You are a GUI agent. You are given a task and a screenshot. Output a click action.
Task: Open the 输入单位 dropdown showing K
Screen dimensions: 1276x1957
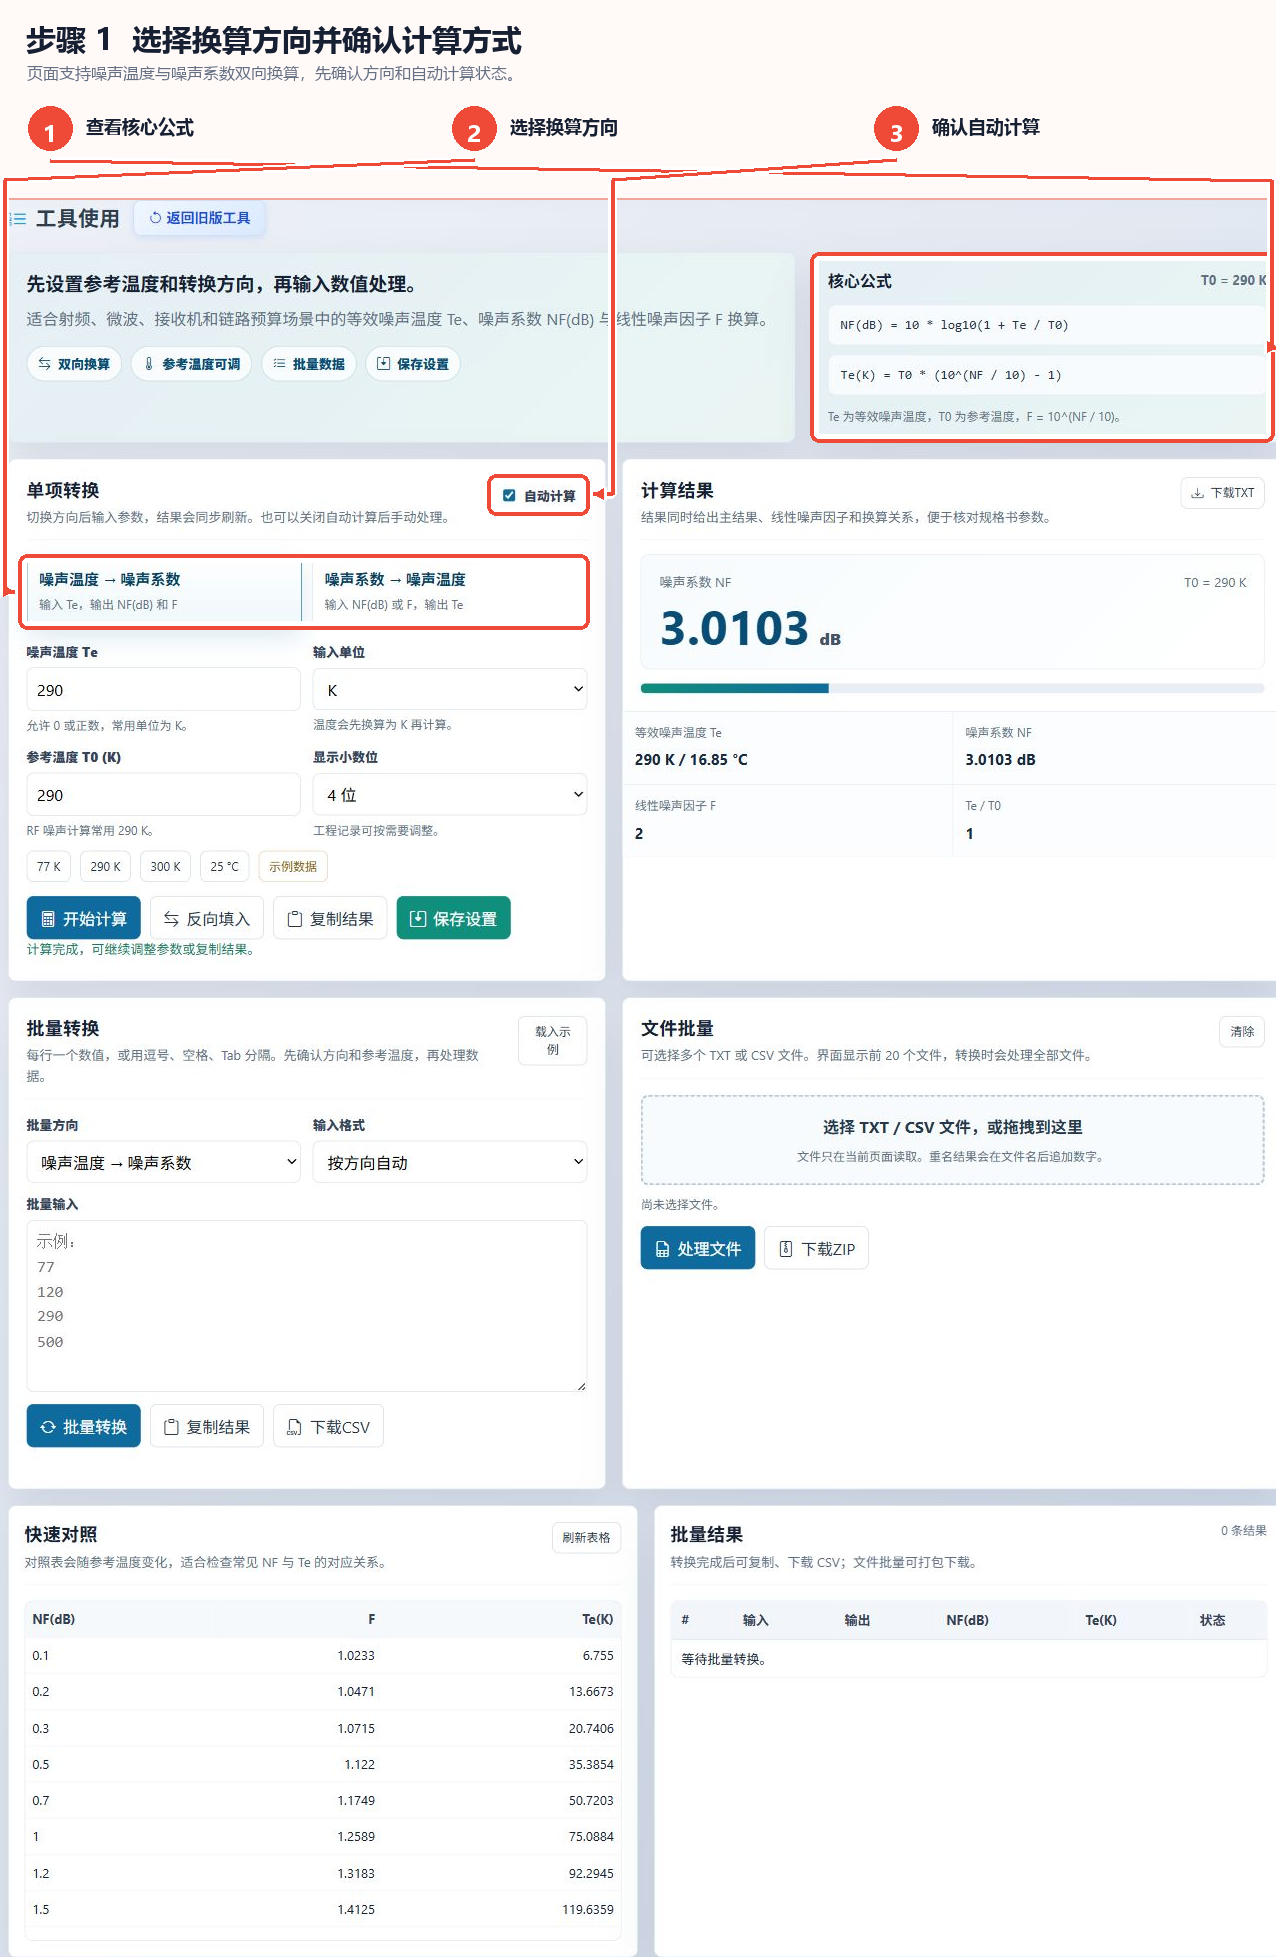coord(450,690)
